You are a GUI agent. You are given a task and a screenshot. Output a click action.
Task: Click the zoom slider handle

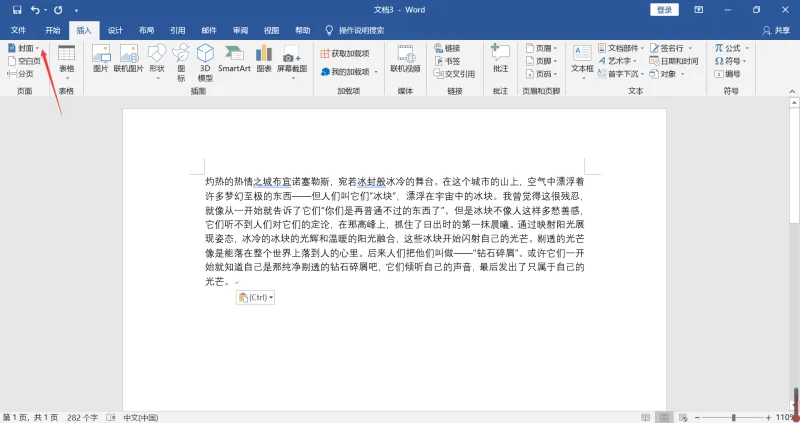(x=734, y=417)
